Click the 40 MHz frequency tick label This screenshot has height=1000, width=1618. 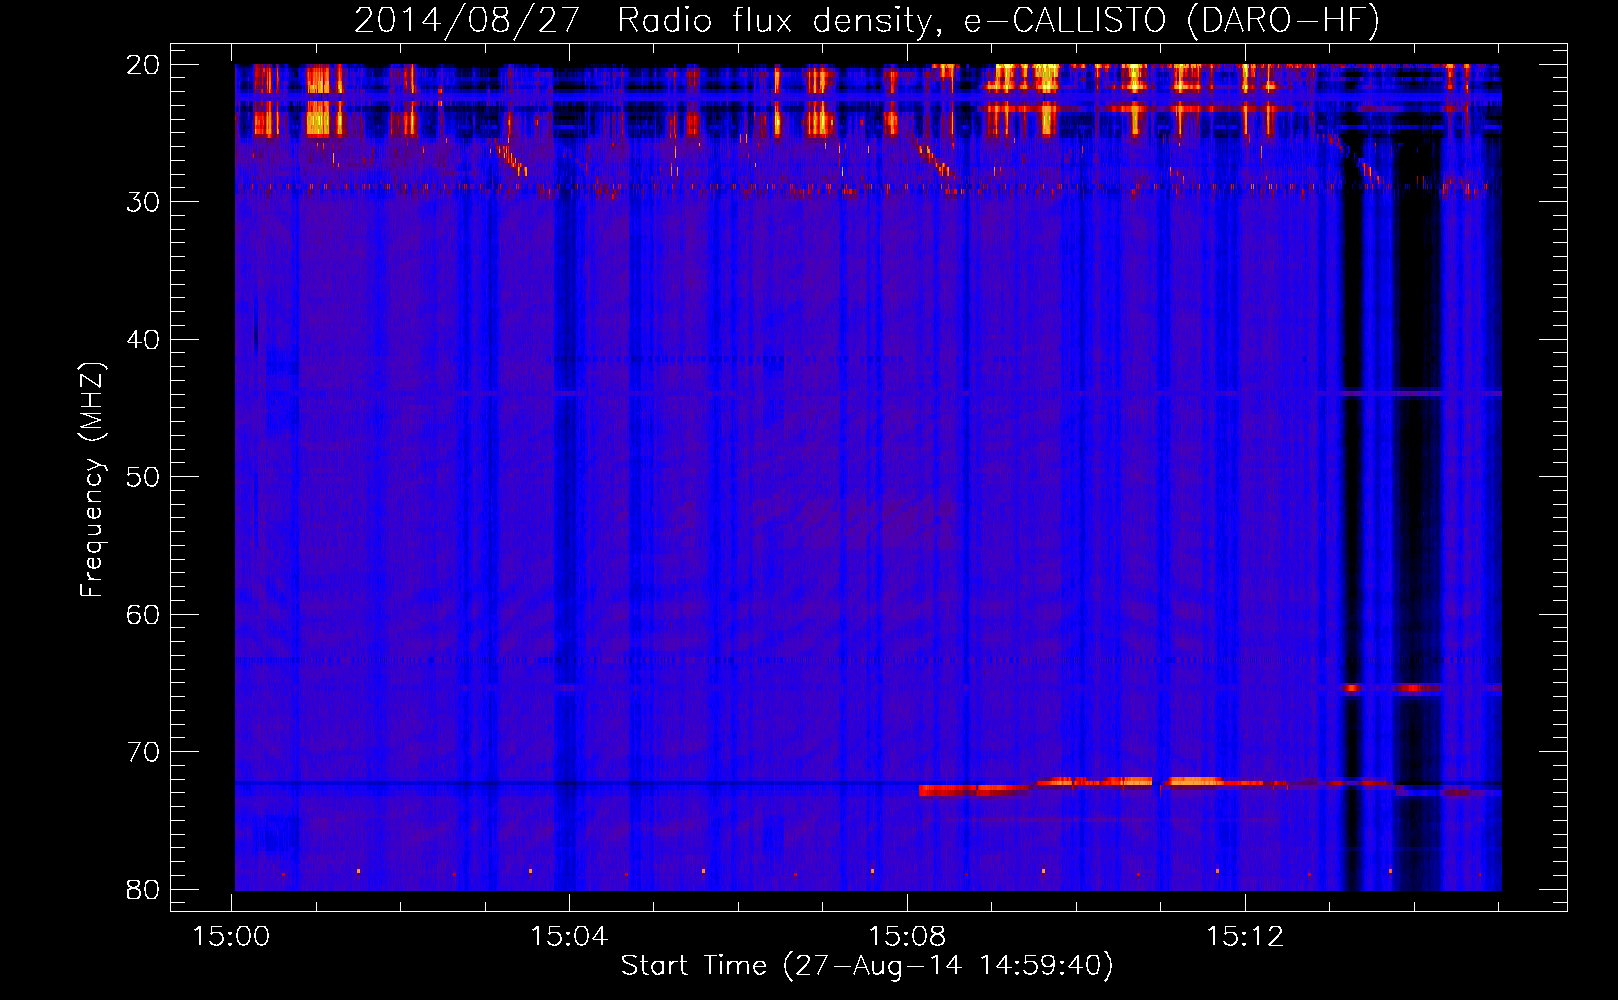[x=143, y=340]
